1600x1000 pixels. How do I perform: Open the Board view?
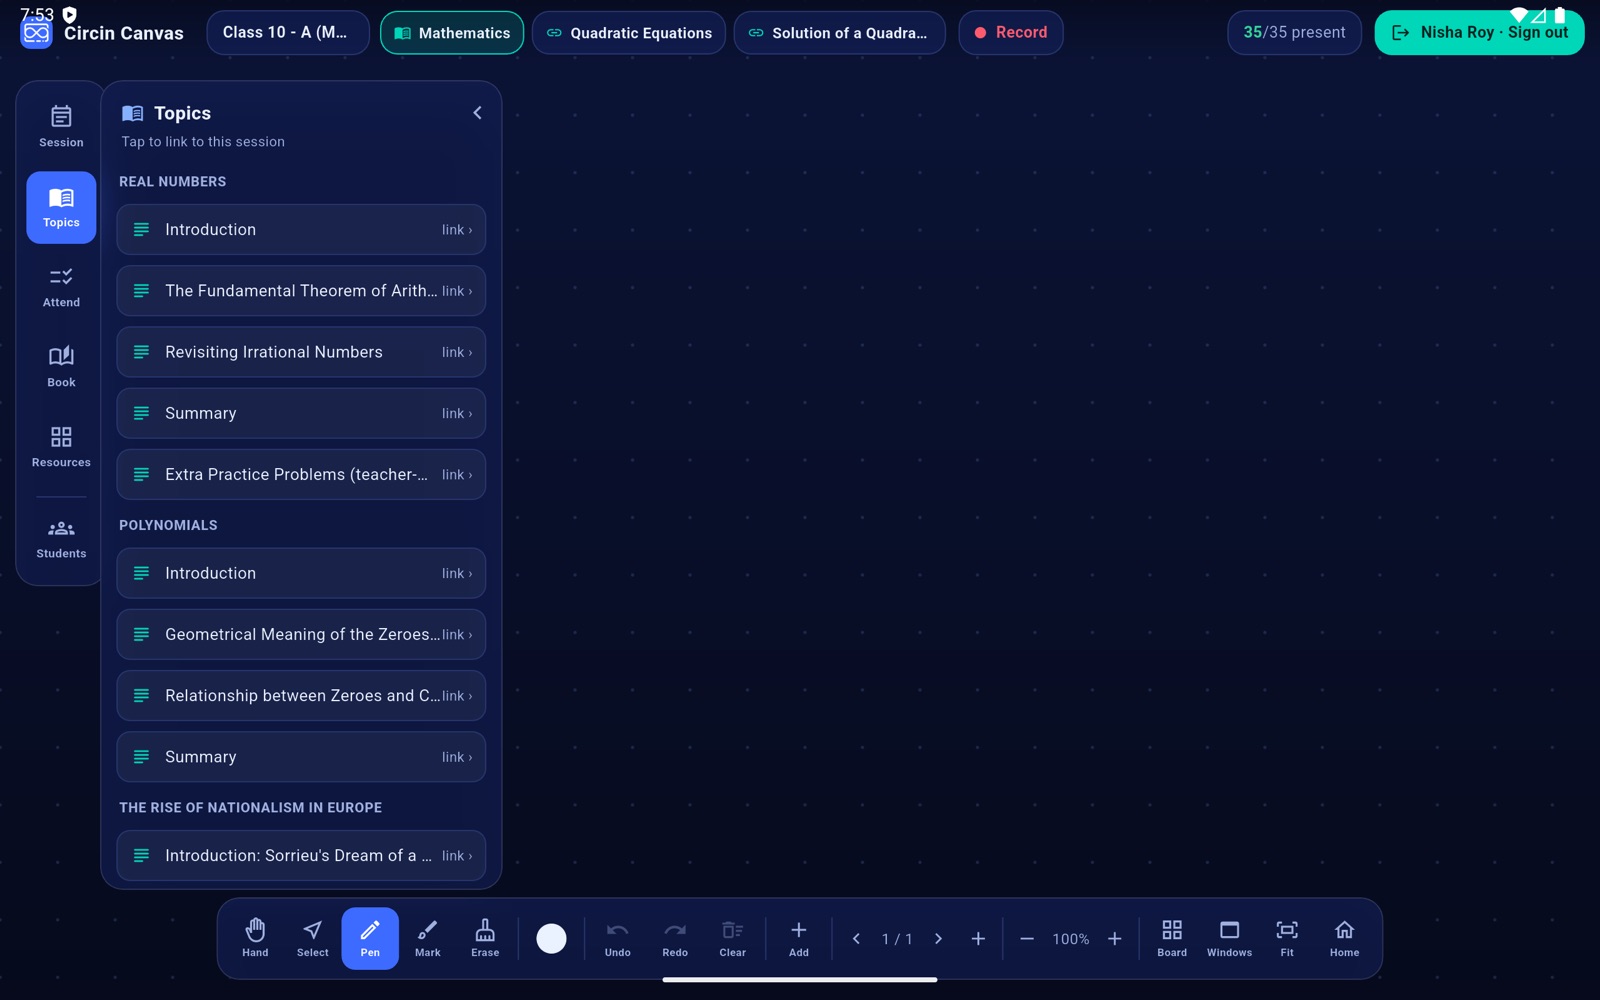[x=1172, y=938]
